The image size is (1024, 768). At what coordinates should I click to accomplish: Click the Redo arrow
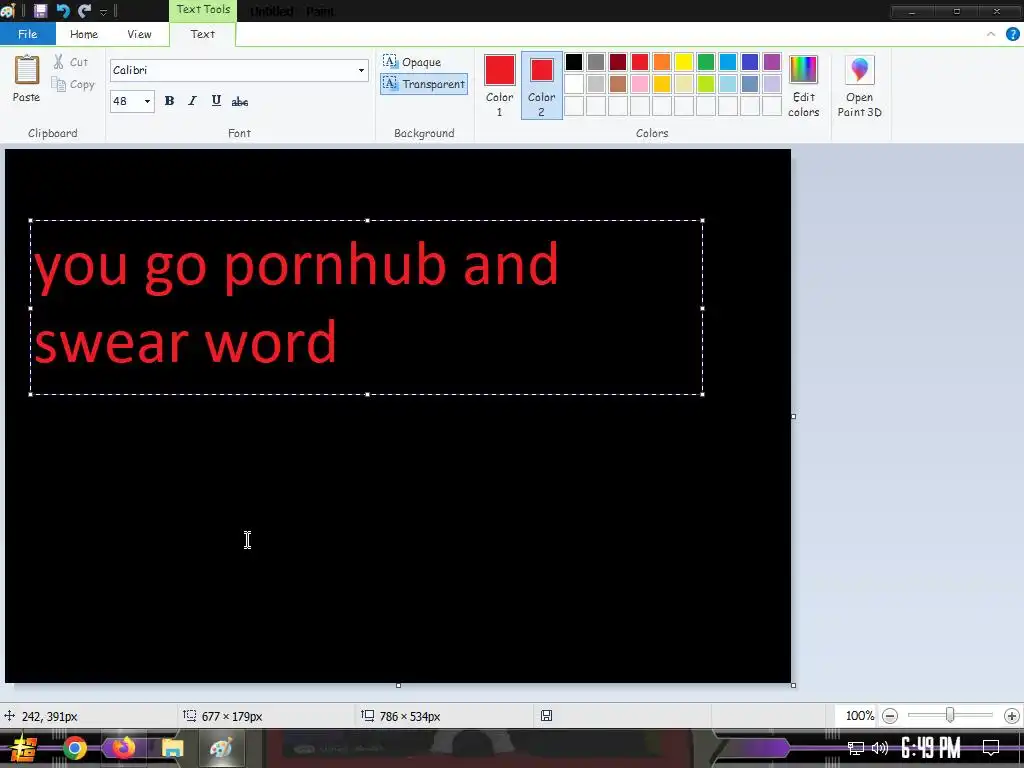(x=84, y=10)
